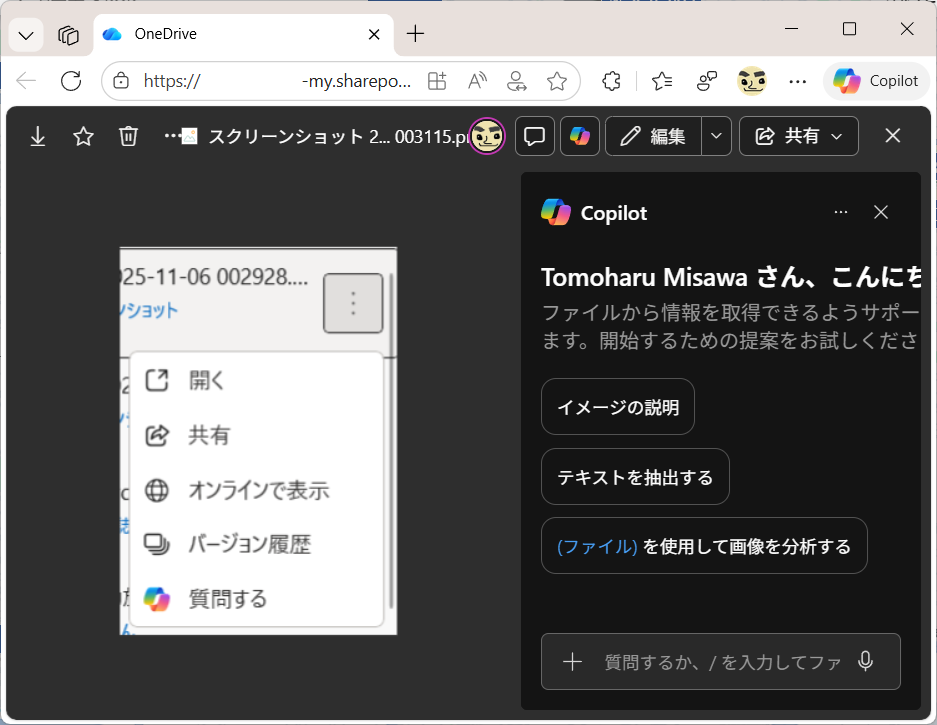Expand the 編集 dropdown arrow
937x725 pixels.
coord(716,136)
